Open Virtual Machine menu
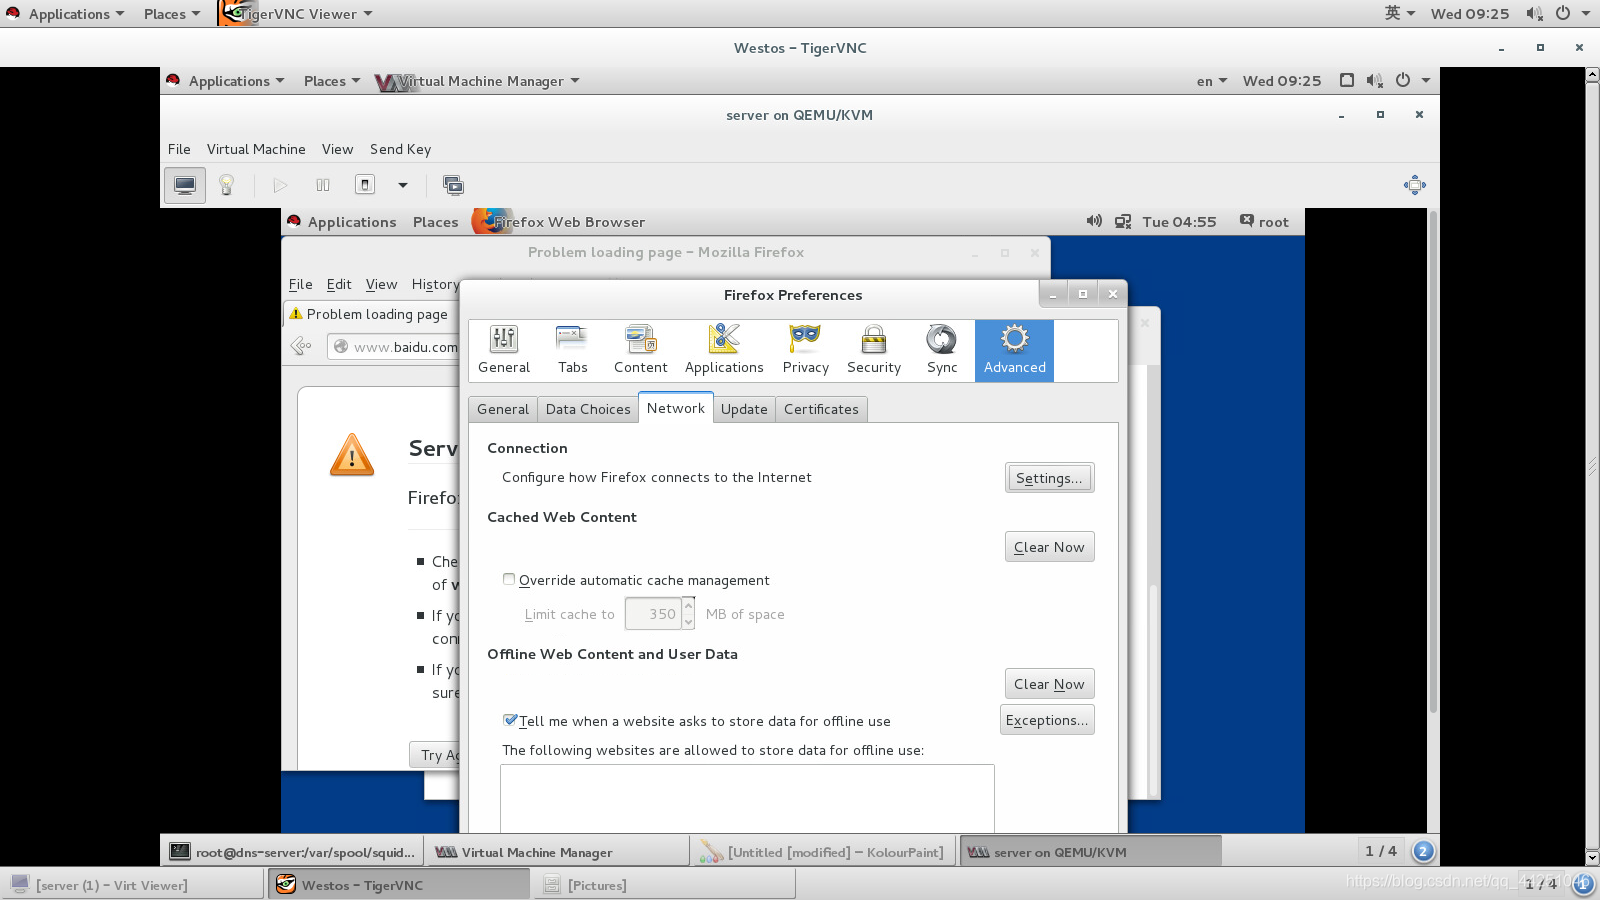Viewport: 1600px width, 900px height. pos(256,149)
